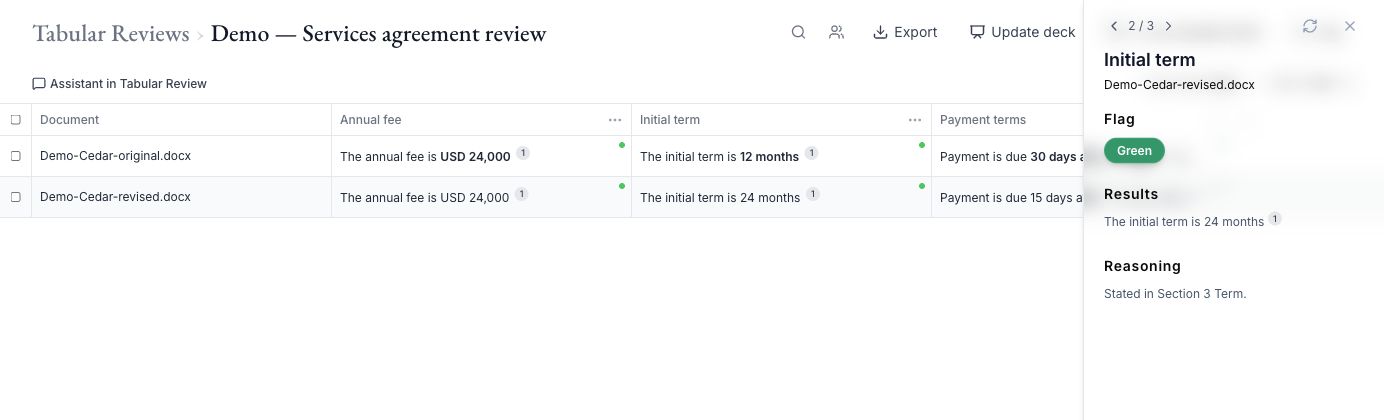Click the Document column header
The image size is (1384, 420).
click(181, 120)
